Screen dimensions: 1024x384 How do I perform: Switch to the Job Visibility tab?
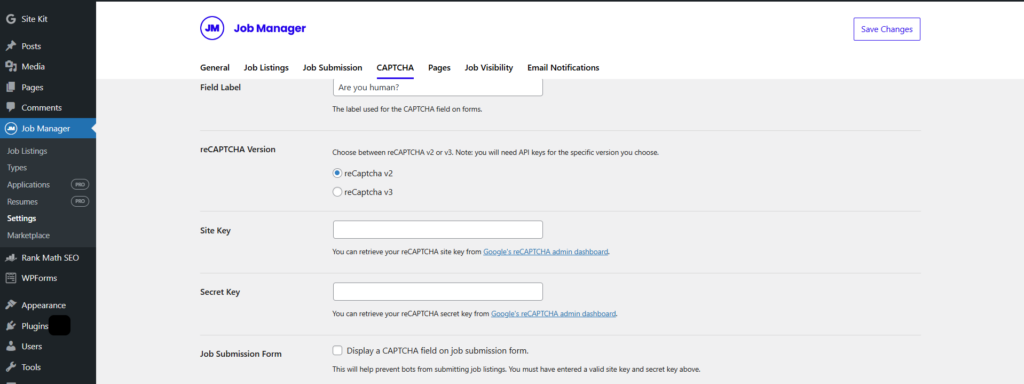coord(488,67)
